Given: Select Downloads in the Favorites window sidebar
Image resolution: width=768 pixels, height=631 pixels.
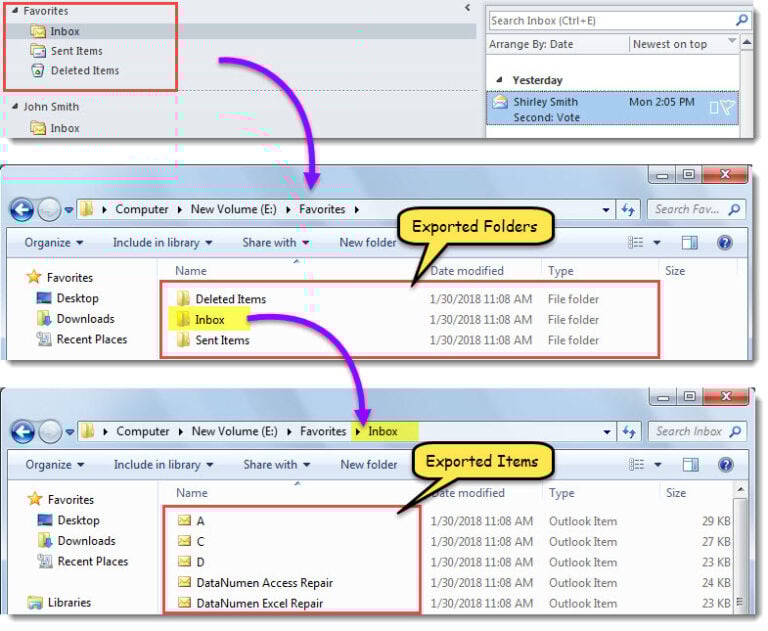Looking at the screenshot, I should (76, 319).
